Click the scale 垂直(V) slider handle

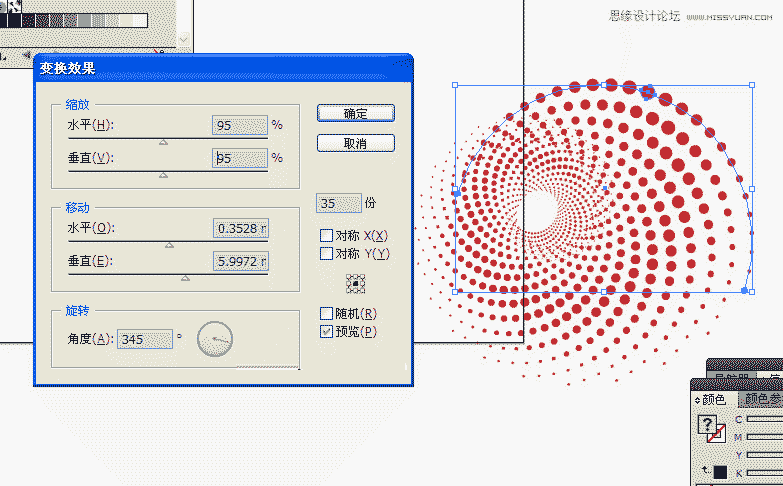pos(163,175)
